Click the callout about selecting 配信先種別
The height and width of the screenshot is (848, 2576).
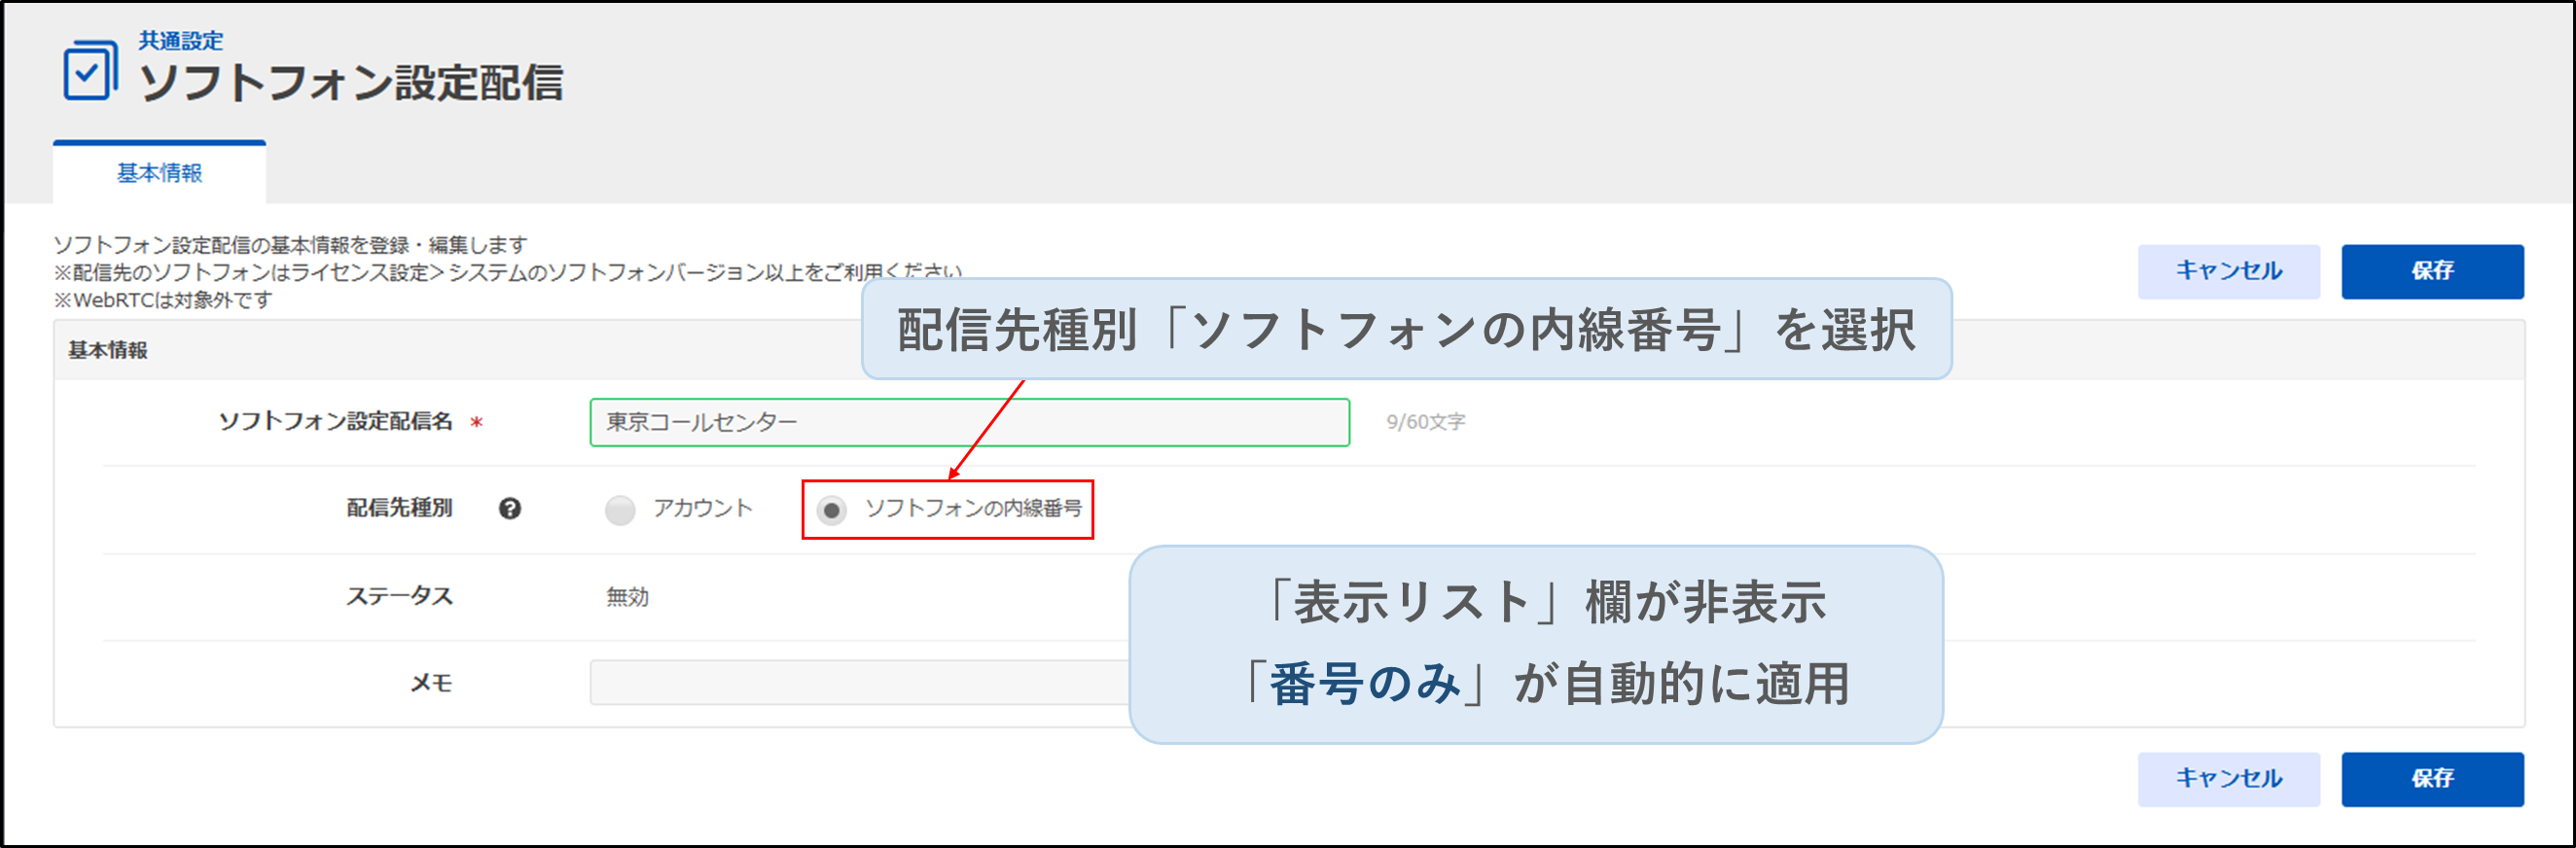pyautogui.click(x=1405, y=329)
